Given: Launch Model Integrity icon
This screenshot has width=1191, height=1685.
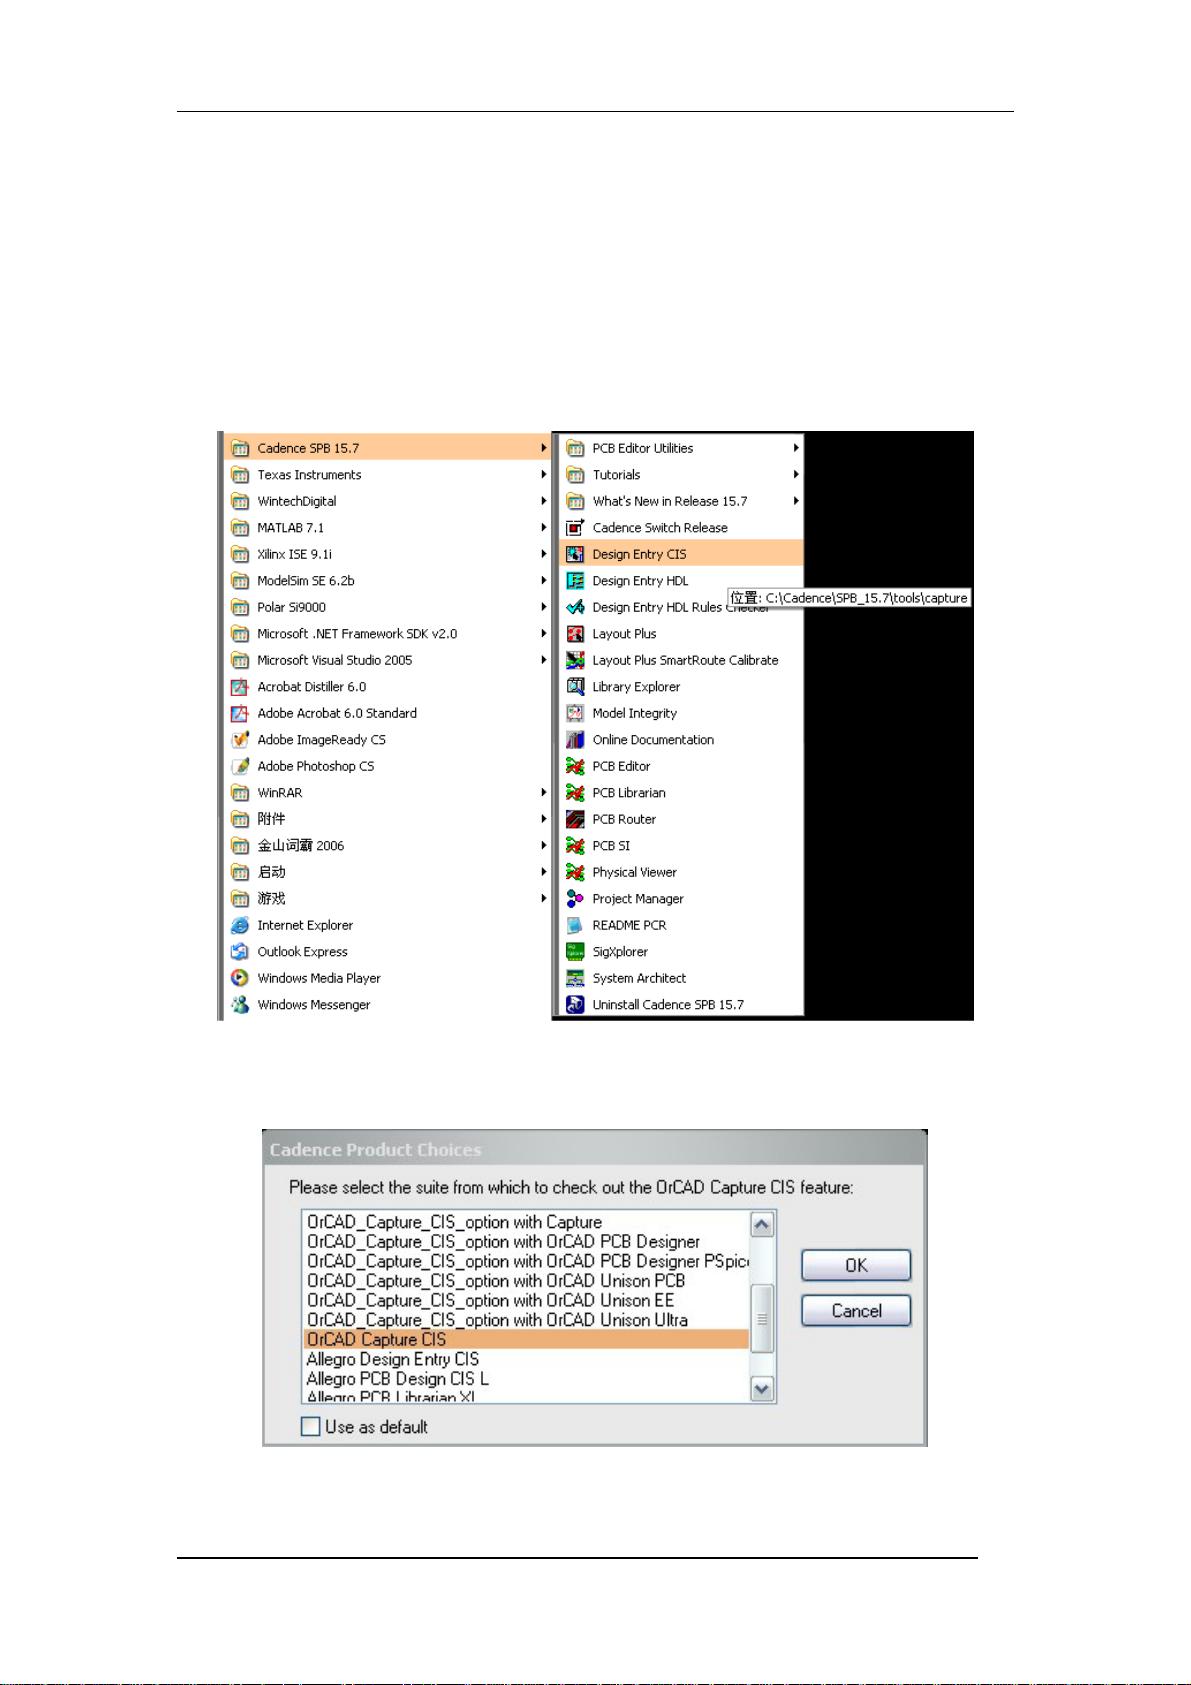Looking at the screenshot, I should click(575, 713).
